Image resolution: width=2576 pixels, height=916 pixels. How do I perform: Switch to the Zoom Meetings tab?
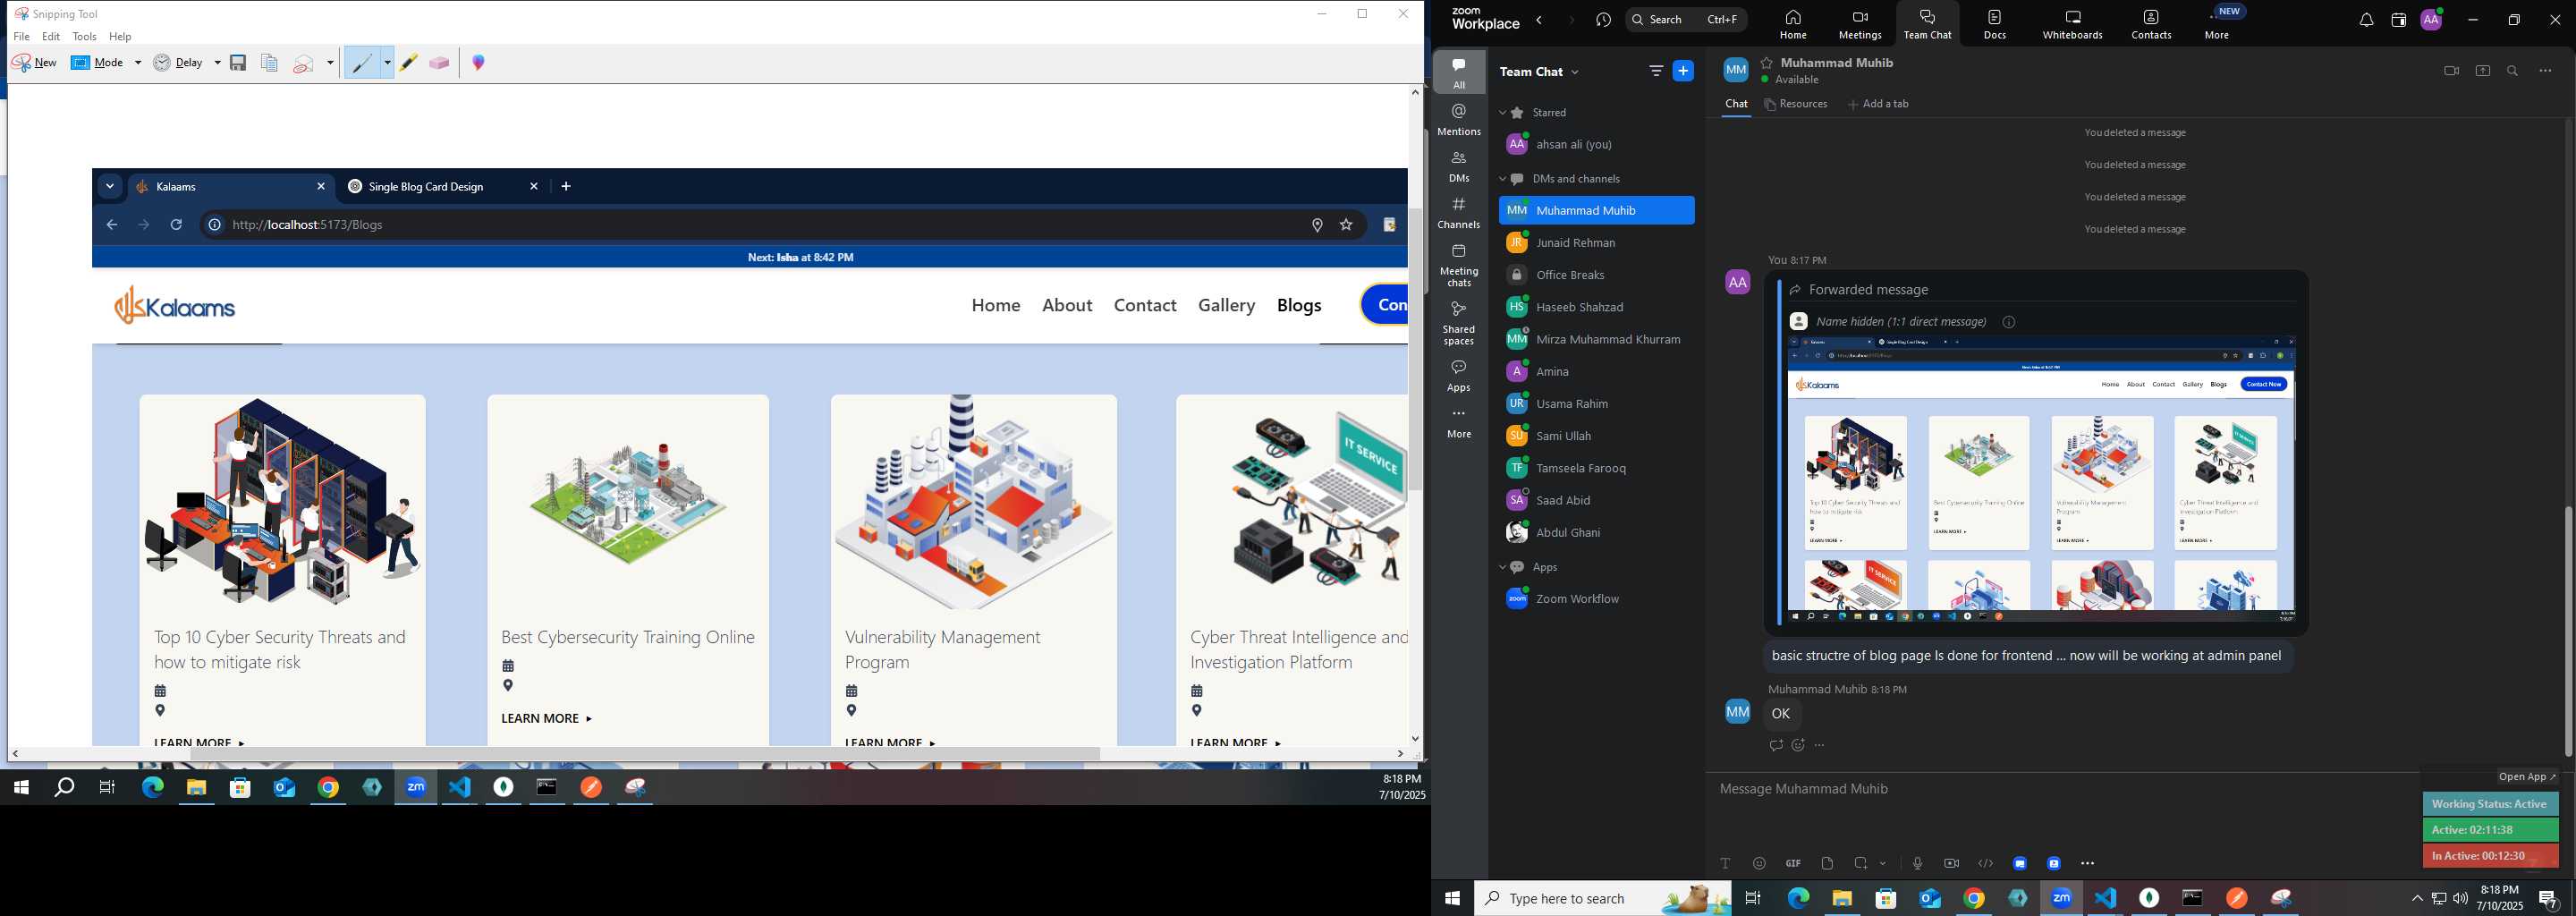click(1860, 24)
